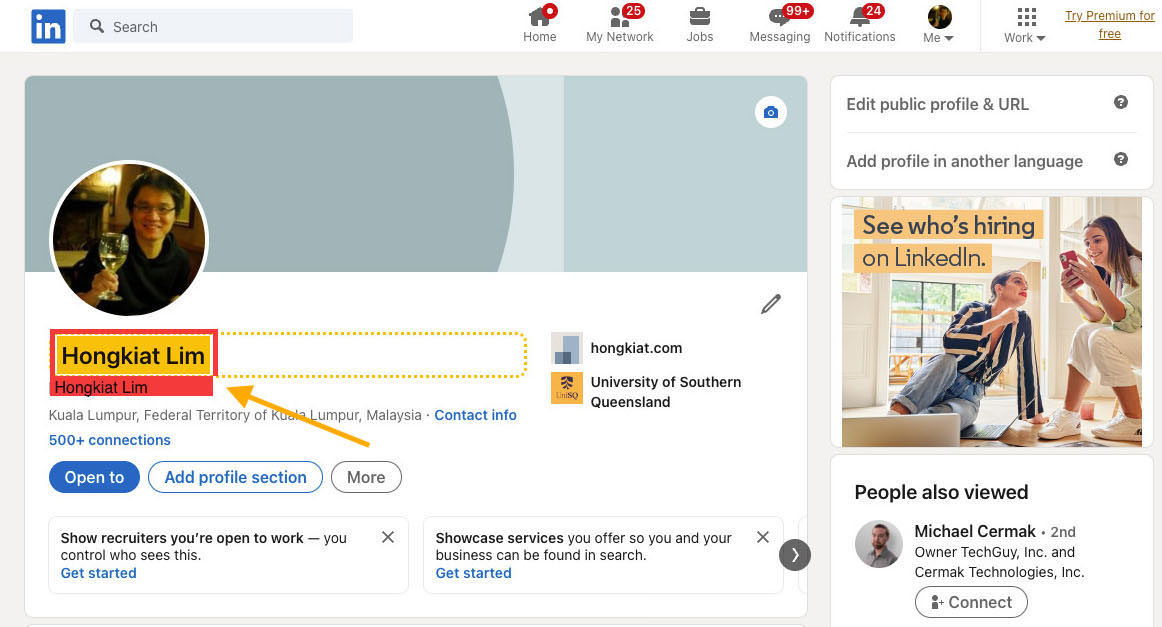
Task: Open the Messaging tab
Action: pyautogui.click(x=780, y=26)
